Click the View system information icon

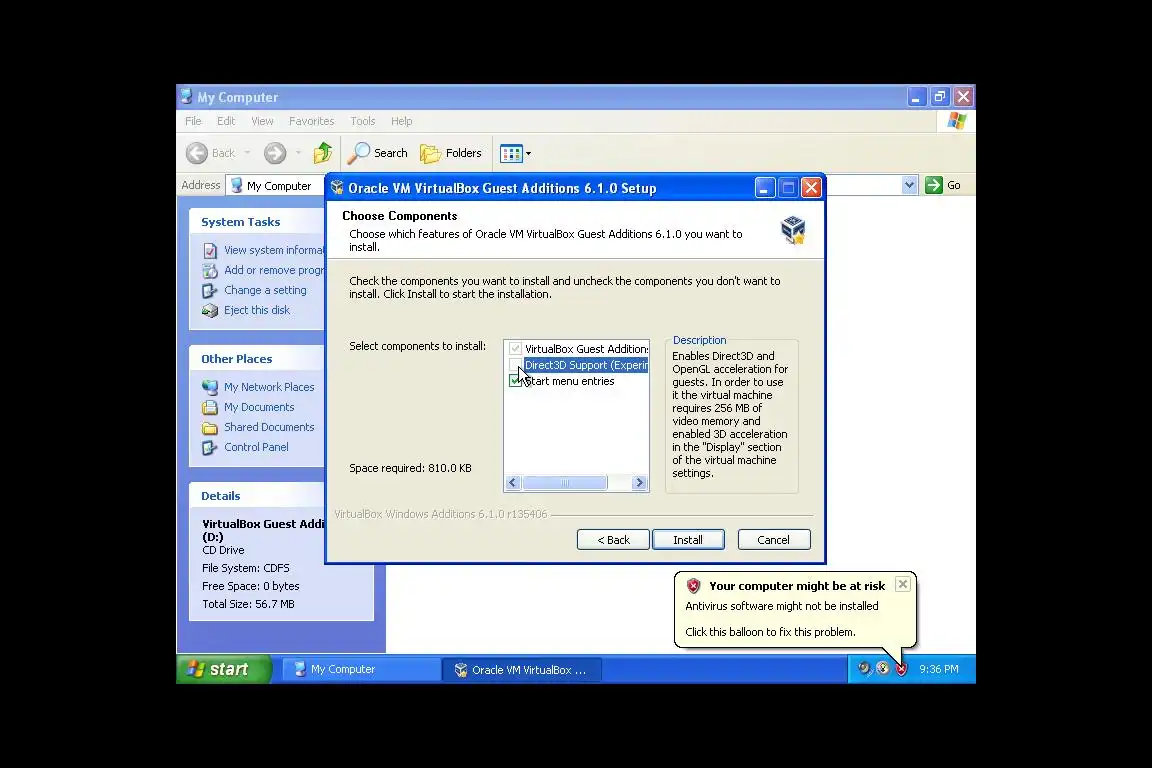click(210, 251)
